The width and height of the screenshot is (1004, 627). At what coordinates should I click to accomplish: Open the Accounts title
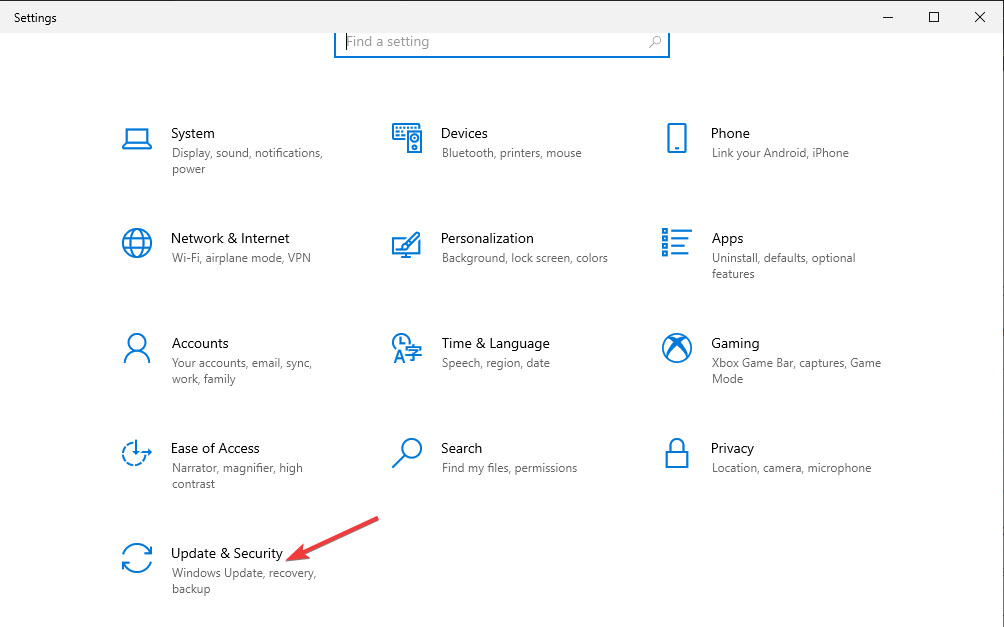pos(200,343)
